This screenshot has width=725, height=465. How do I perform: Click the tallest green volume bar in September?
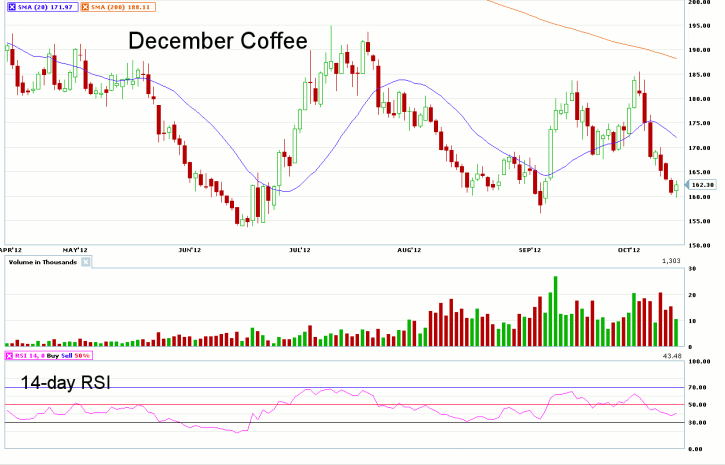coord(555,311)
